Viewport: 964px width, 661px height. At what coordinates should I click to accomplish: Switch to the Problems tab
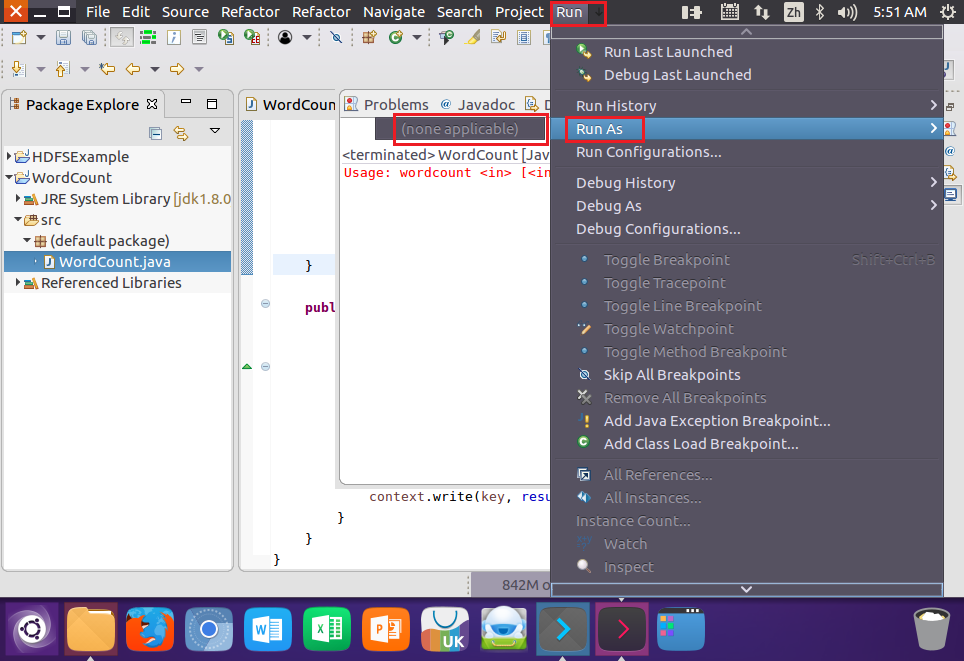click(387, 105)
